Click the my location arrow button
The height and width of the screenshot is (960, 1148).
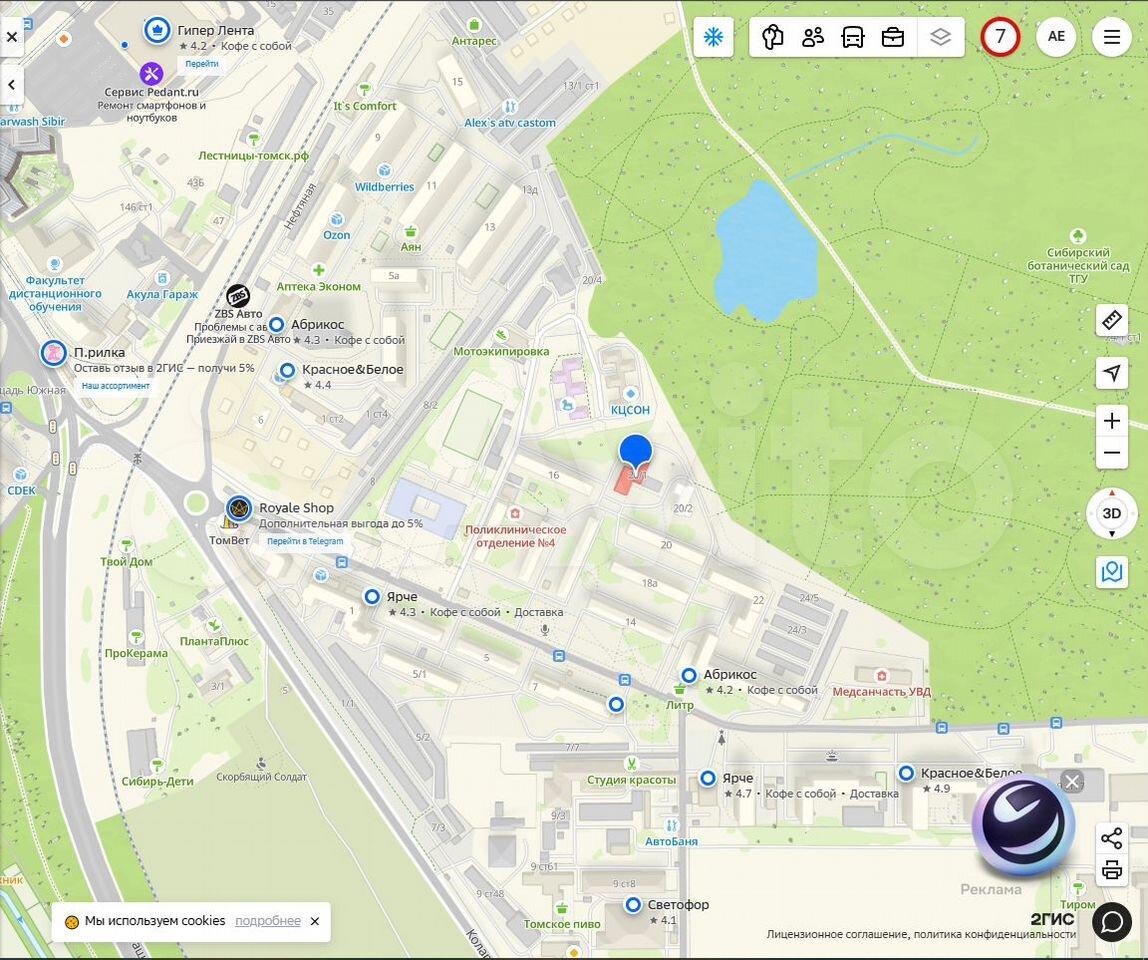pos(1111,373)
